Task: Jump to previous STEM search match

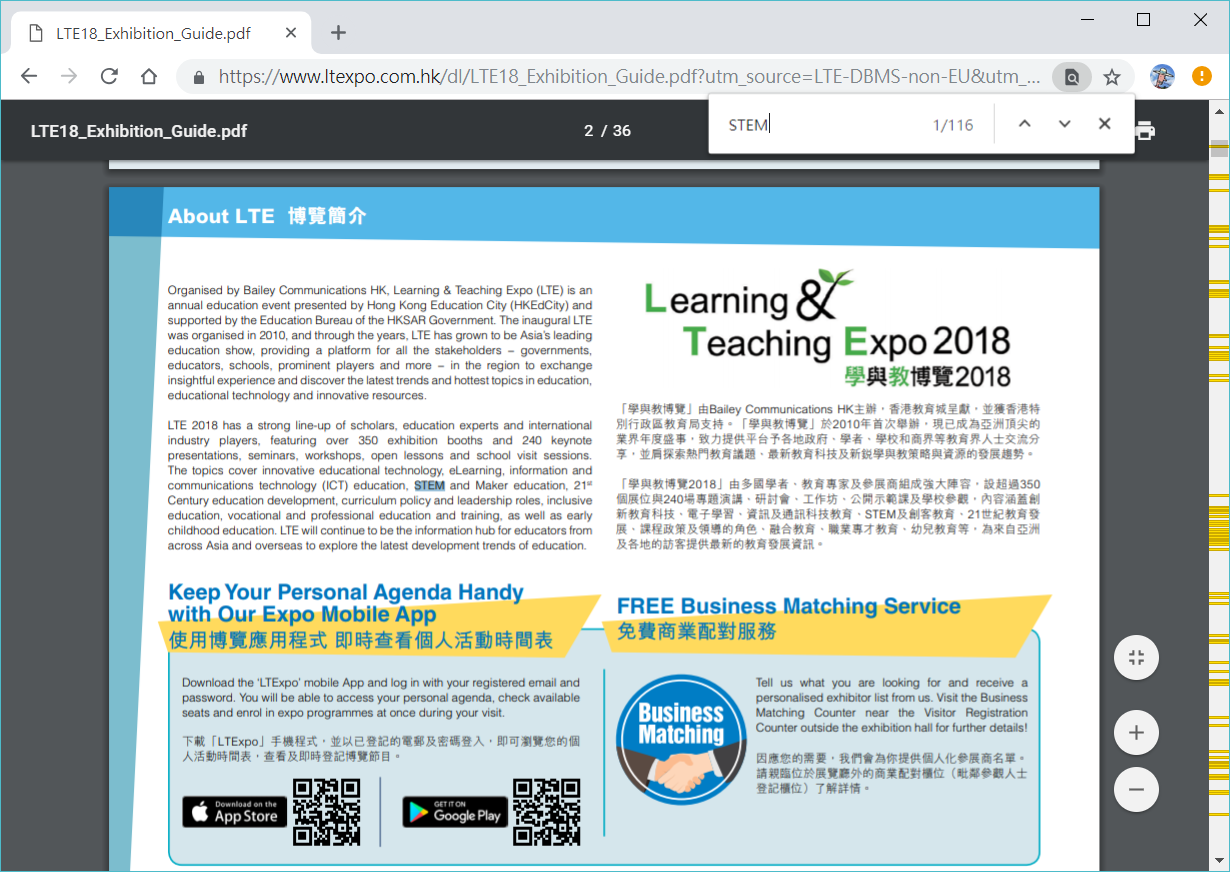Action: [x=1024, y=124]
